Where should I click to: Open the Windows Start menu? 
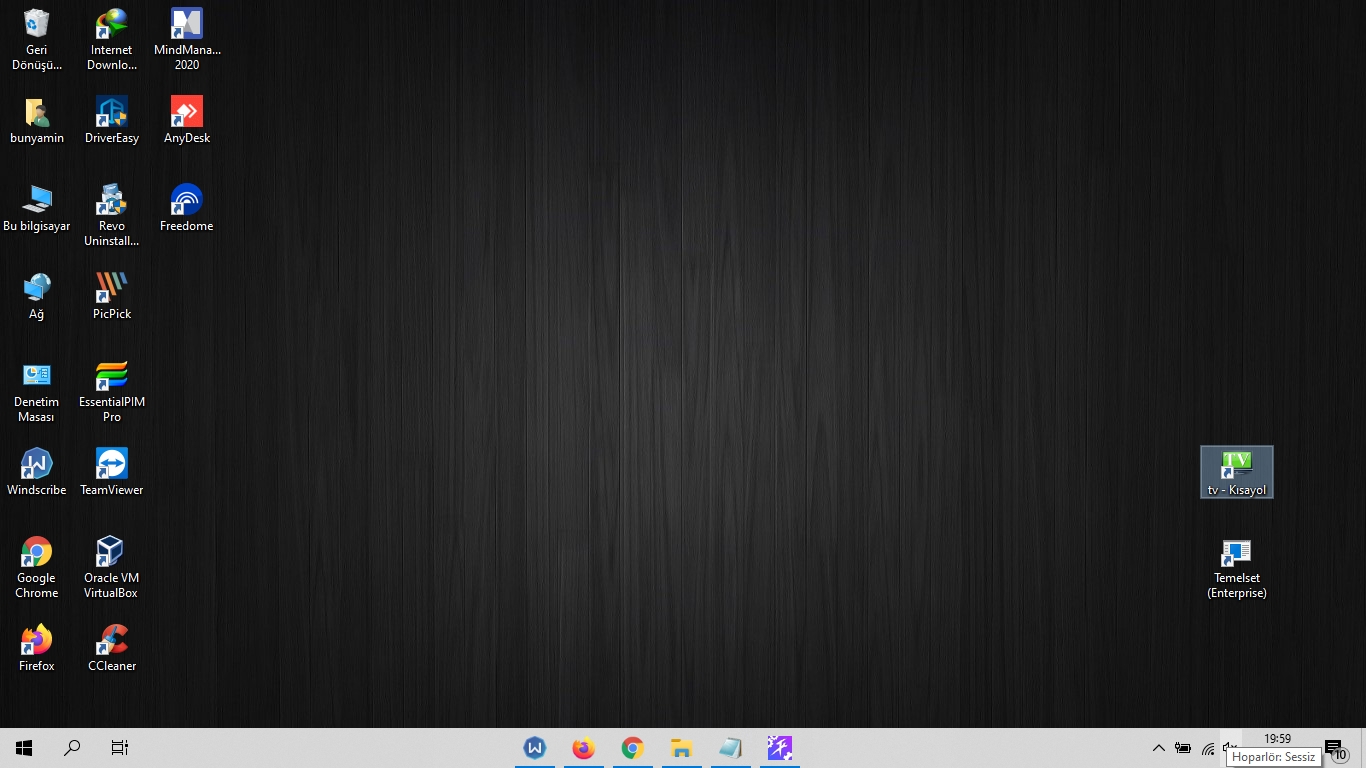(24, 748)
